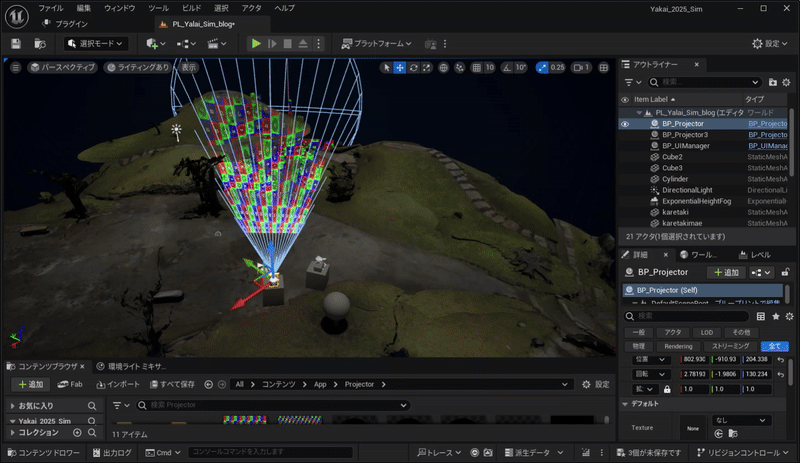Open the cinematics clapperboard dropdown
This screenshot has width=800, height=463.
(x=217, y=44)
